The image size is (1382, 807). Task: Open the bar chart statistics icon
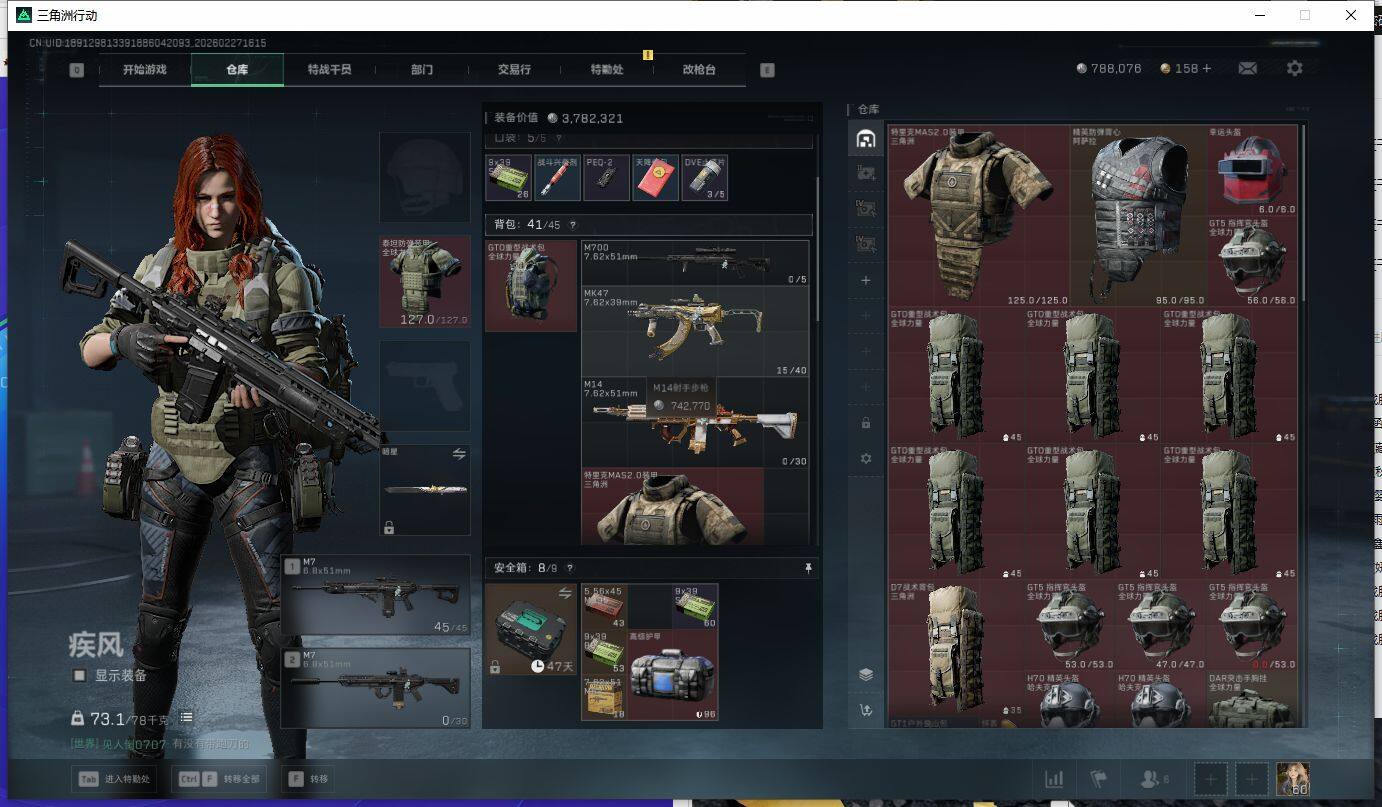coord(1054,779)
